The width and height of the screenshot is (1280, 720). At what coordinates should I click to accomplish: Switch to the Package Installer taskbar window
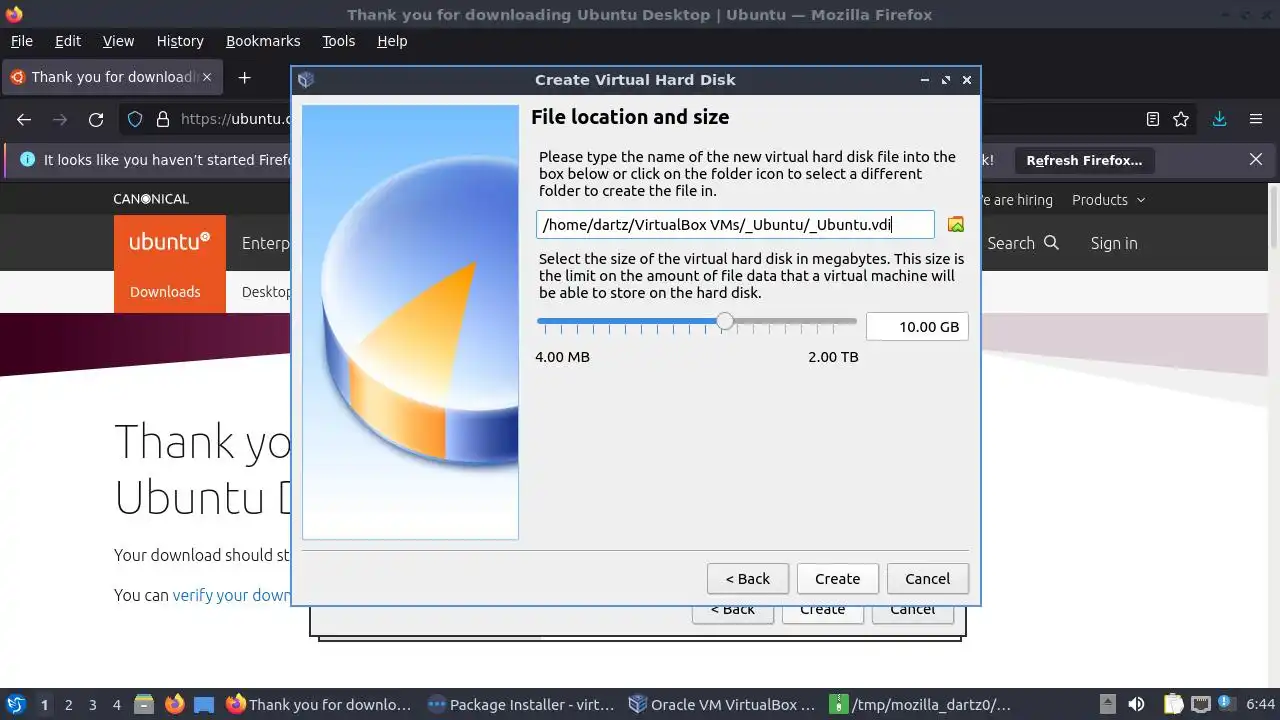[520, 704]
